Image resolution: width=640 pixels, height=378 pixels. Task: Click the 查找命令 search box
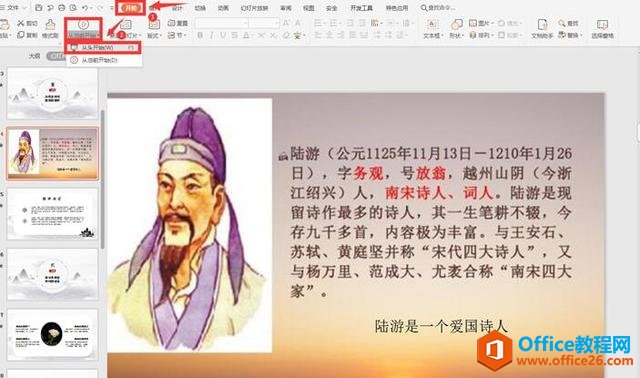[x=438, y=8]
